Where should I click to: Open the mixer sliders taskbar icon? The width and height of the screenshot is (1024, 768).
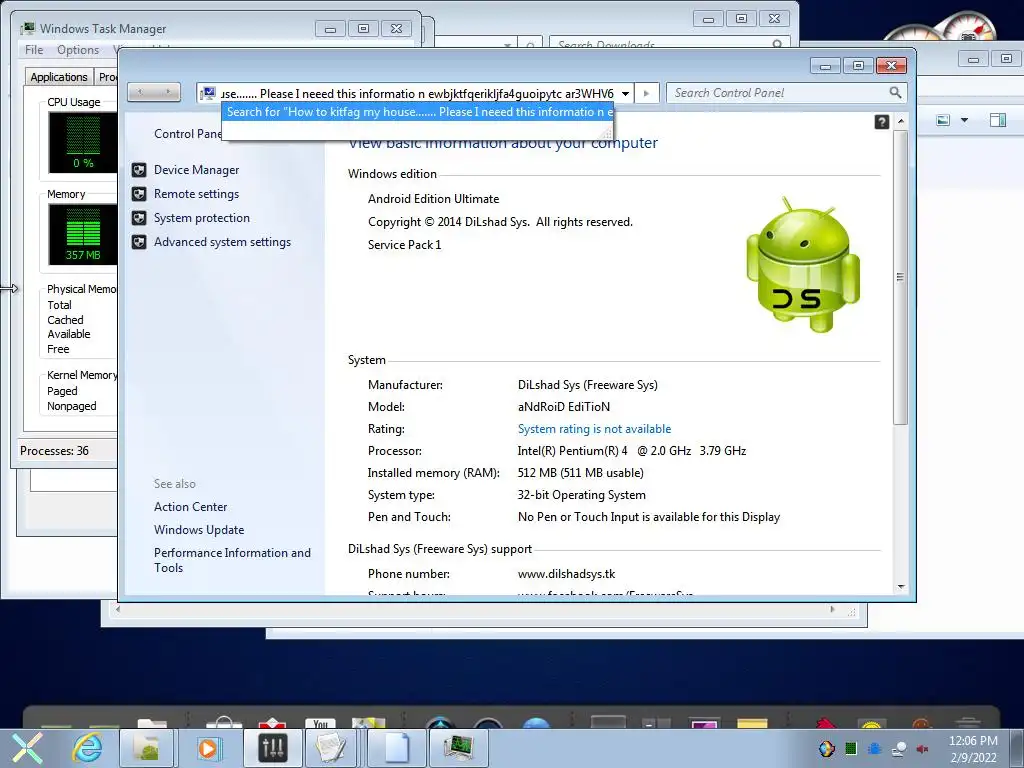(x=272, y=748)
